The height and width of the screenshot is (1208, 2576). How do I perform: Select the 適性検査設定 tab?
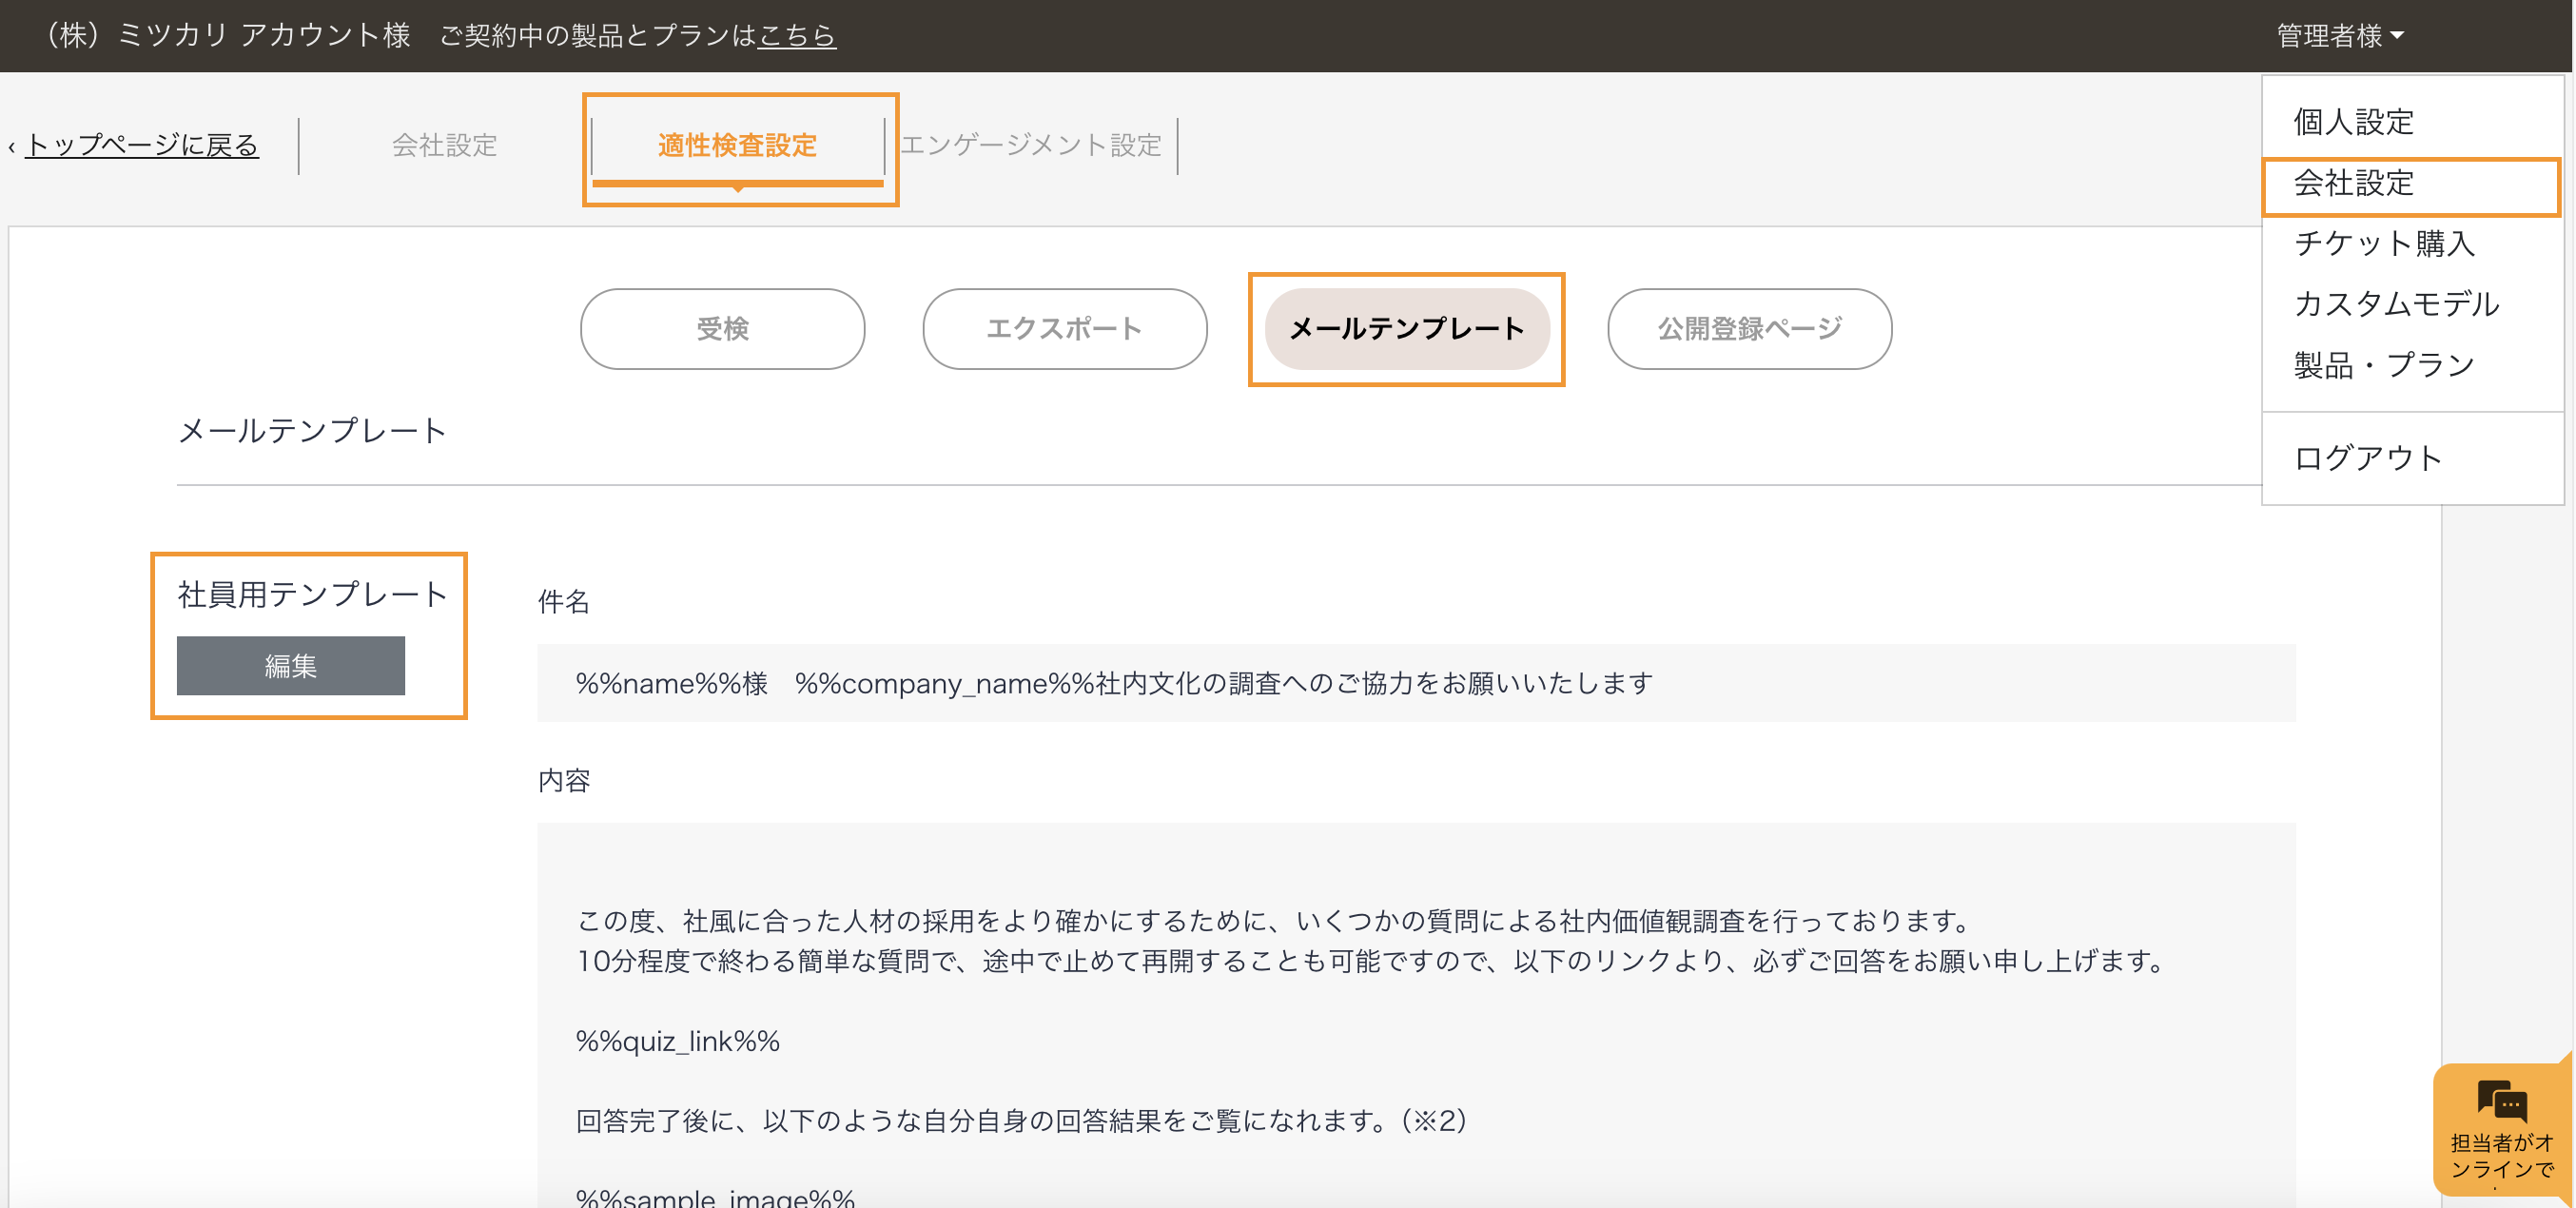pos(737,145)
